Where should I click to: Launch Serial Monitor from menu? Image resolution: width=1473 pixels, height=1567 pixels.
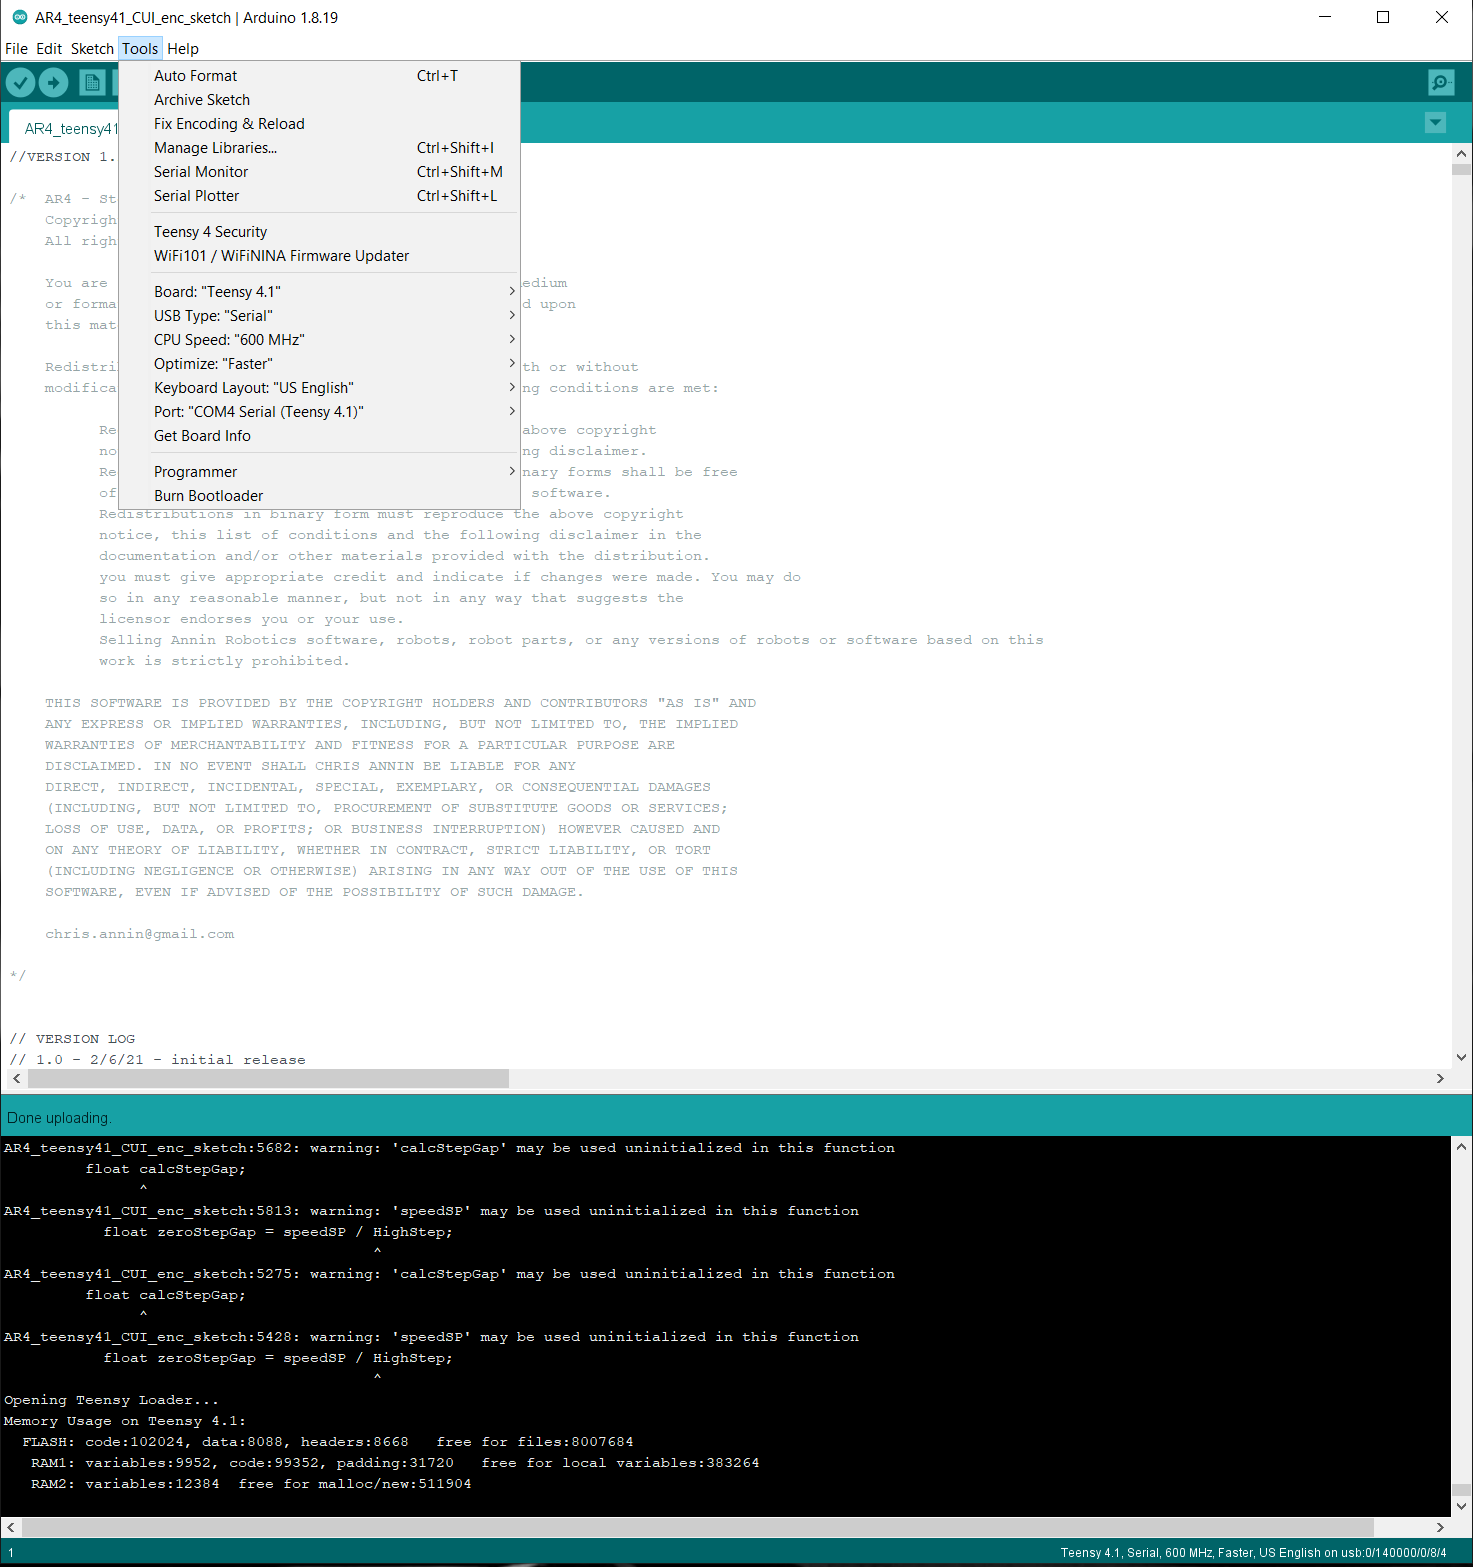tap(319, 172)
